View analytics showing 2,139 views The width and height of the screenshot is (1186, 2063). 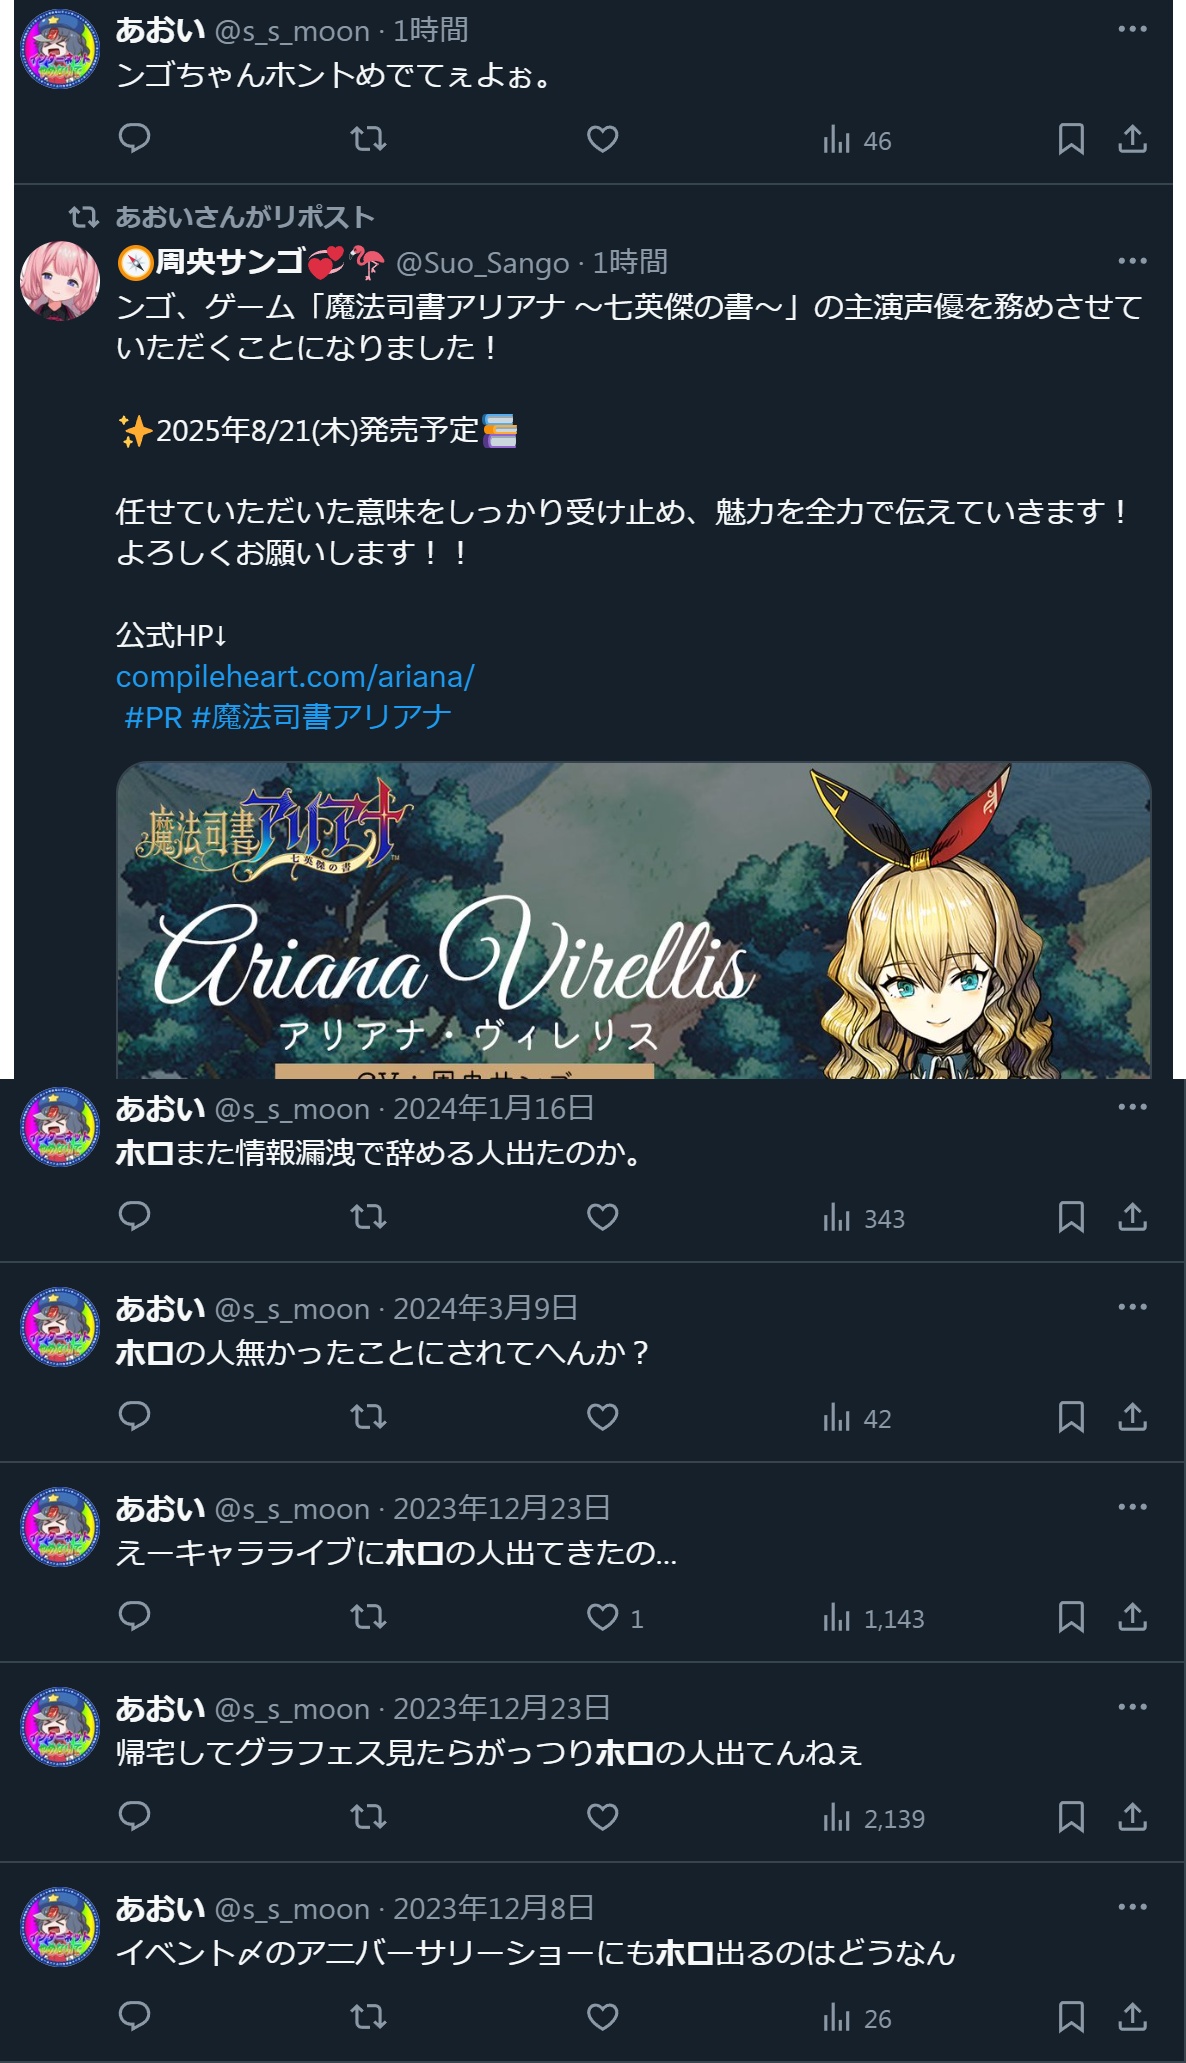[874, 1818]
